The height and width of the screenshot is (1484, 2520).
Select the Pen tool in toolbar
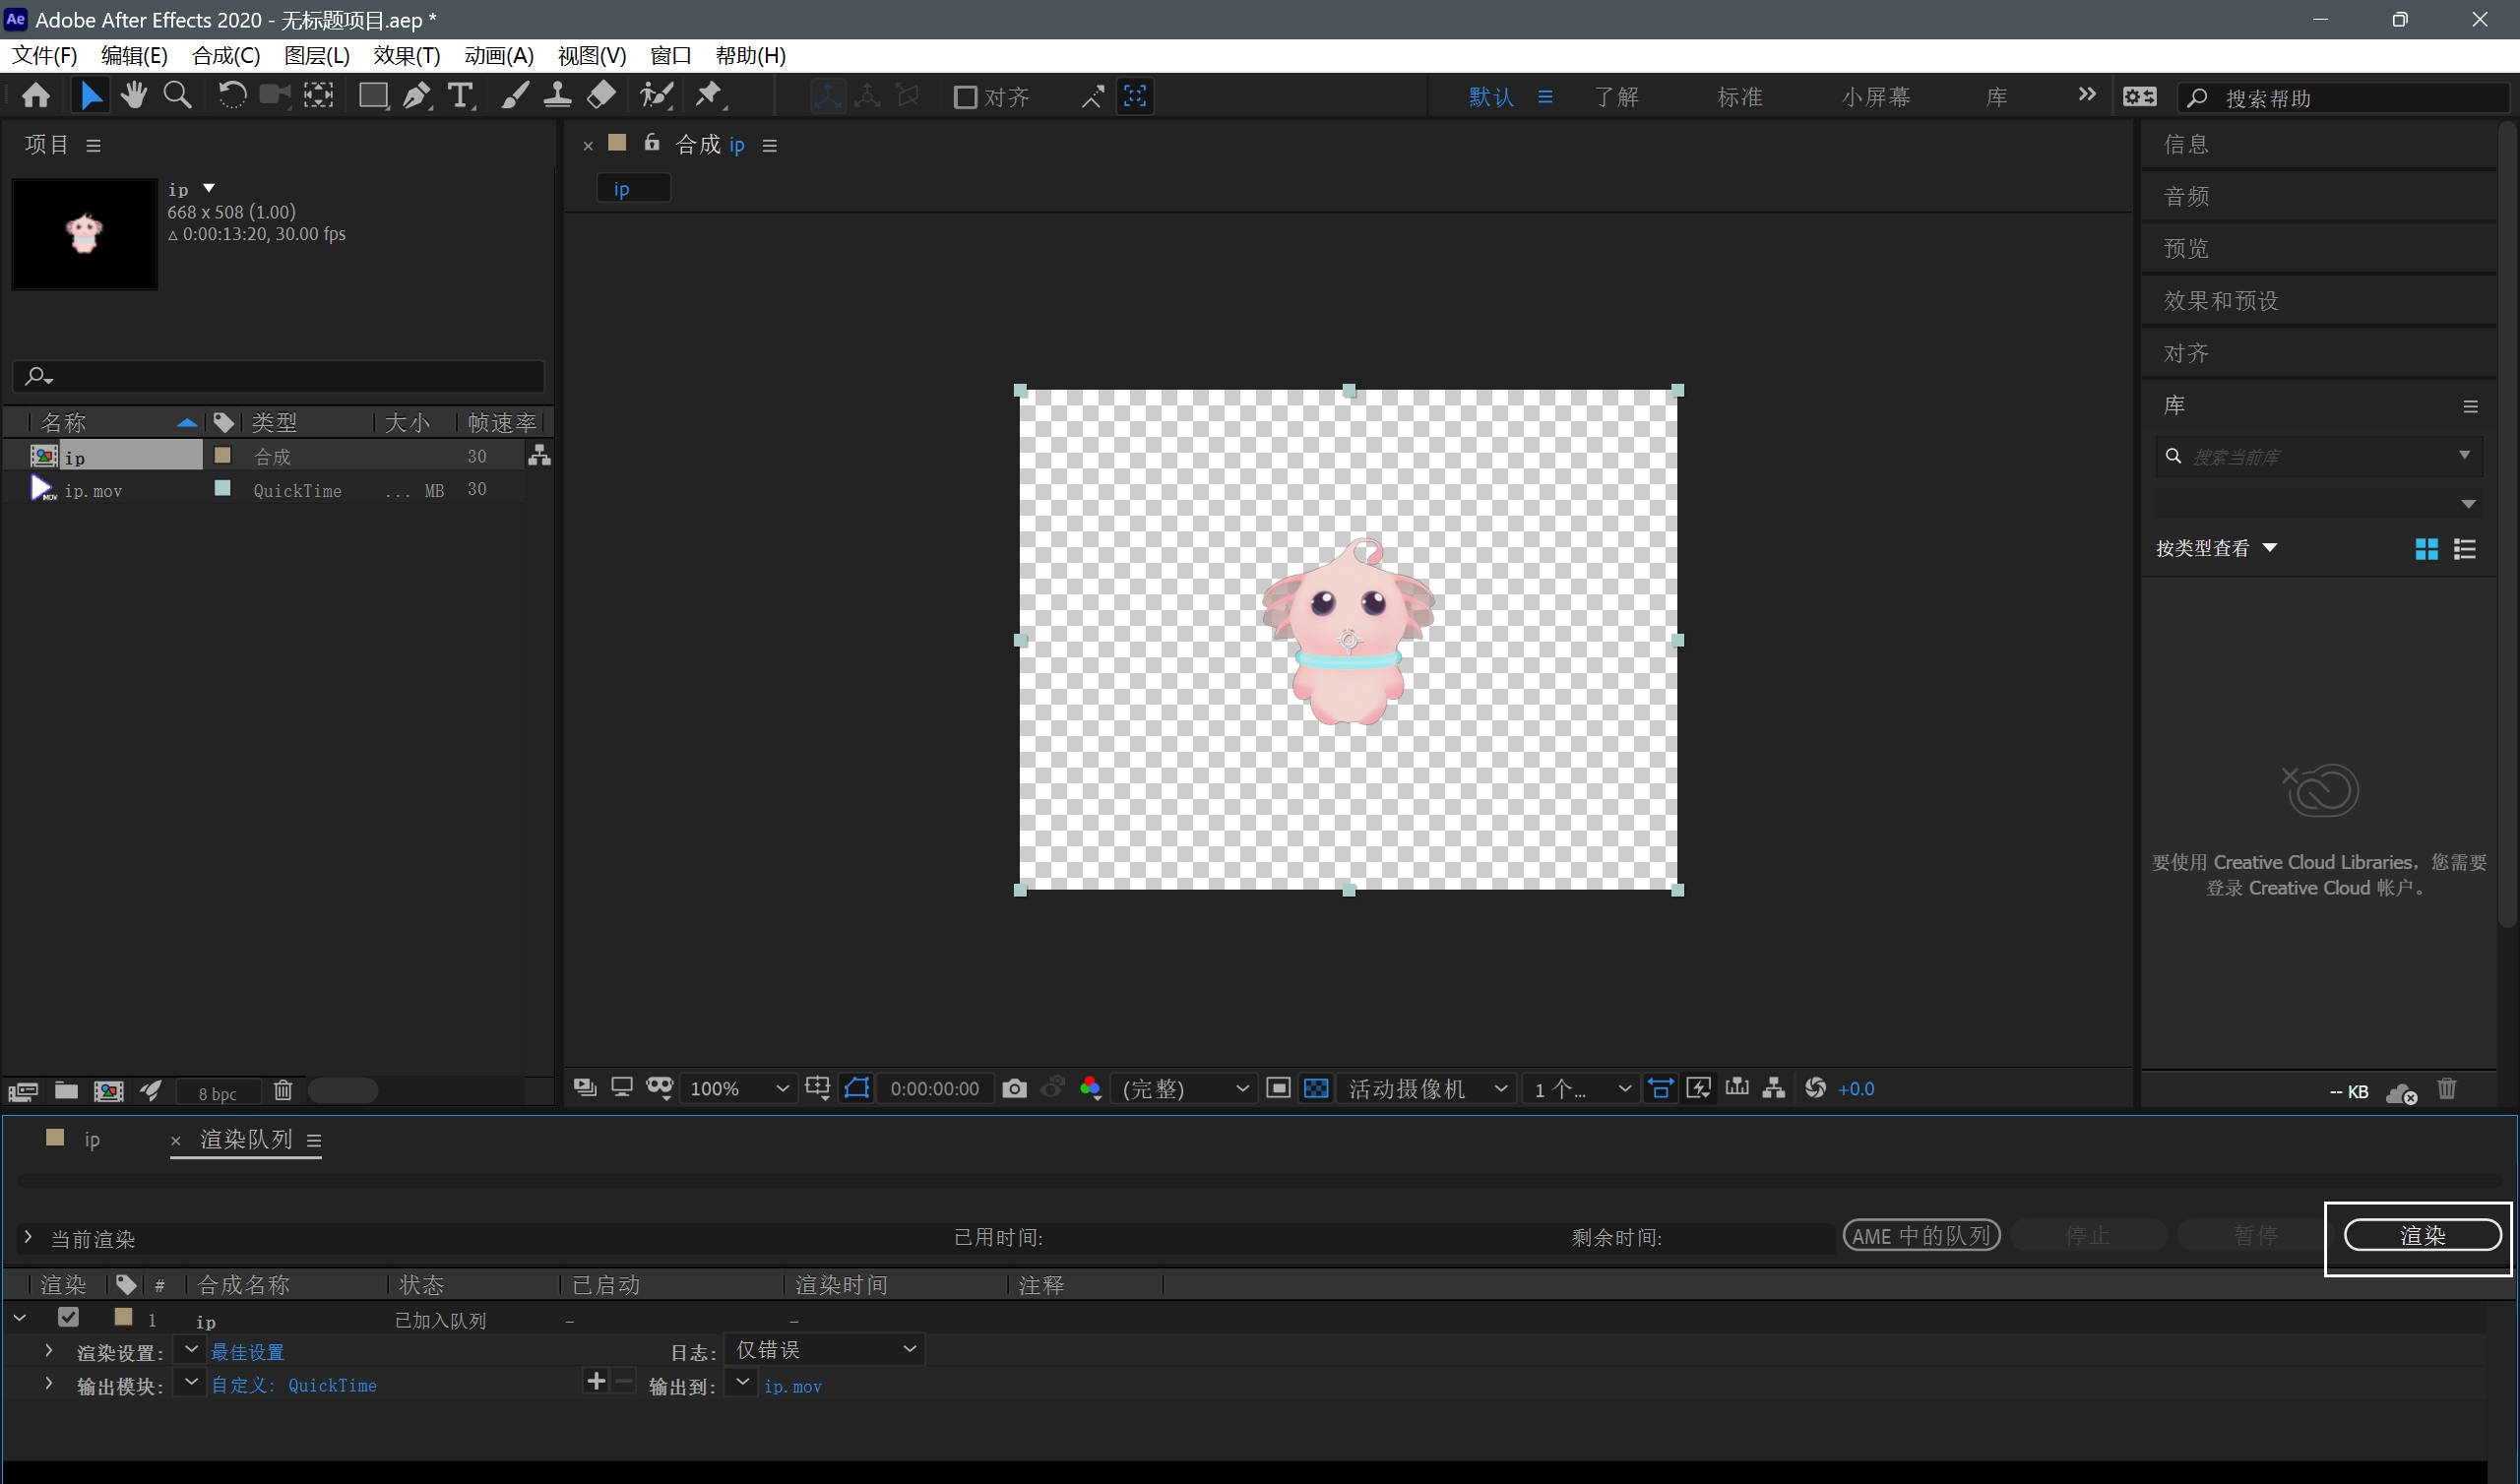(x=416, y=96)
